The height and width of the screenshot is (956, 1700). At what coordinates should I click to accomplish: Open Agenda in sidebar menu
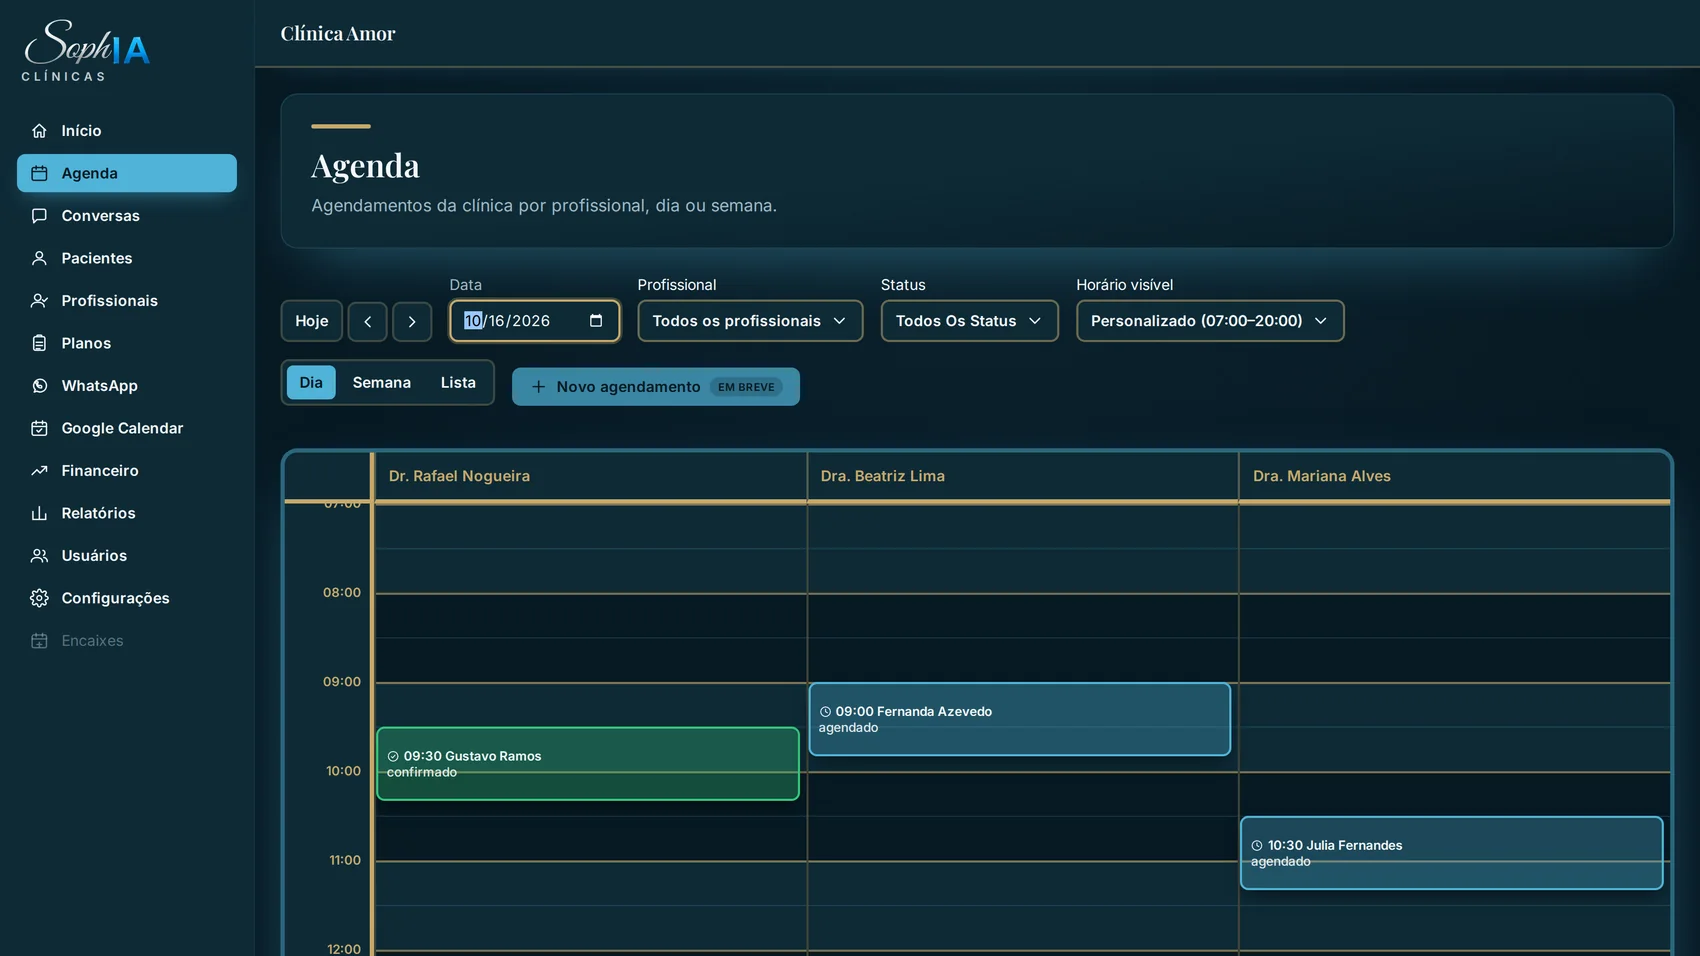point(127,173)
